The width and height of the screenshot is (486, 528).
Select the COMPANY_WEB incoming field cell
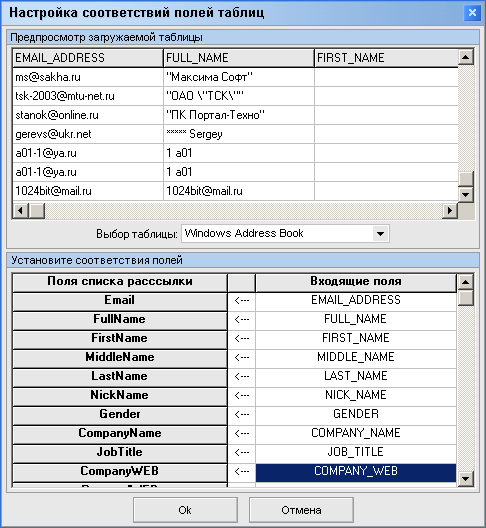click(356, 471)
